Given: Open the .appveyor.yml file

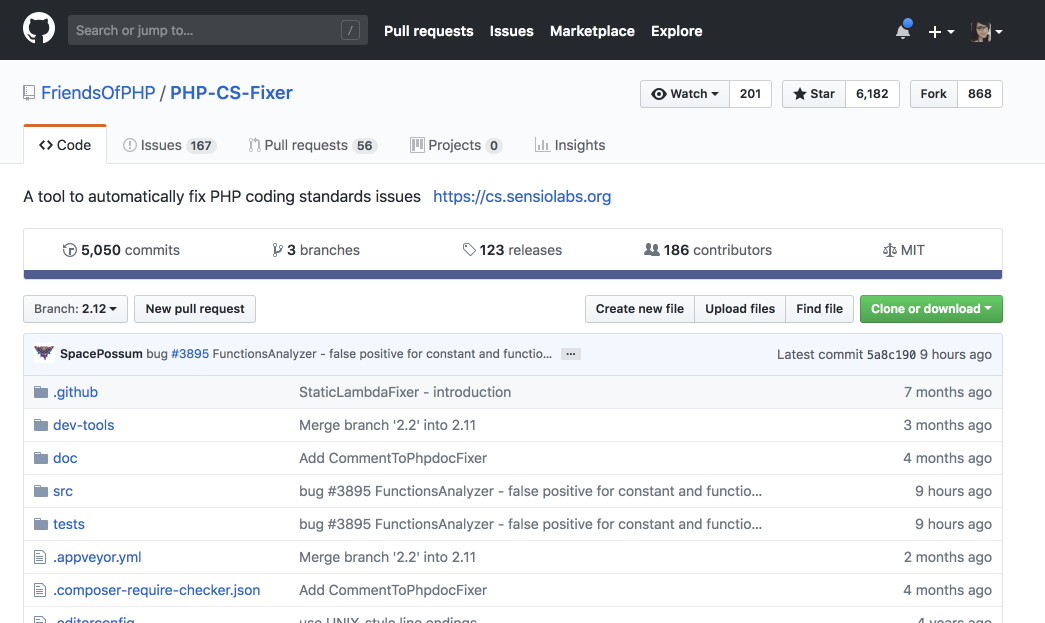Looking at the screenshot, I should pos(97,557).
